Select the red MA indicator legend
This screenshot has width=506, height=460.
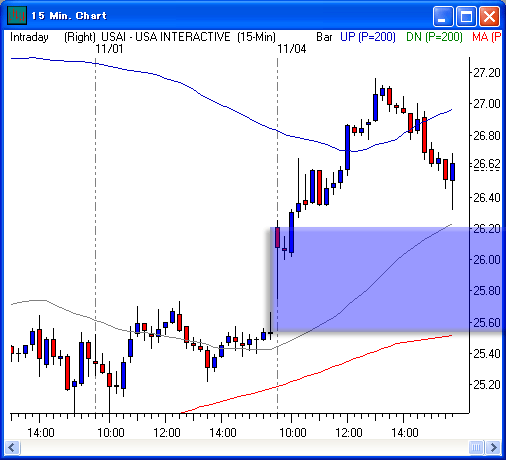487,37
